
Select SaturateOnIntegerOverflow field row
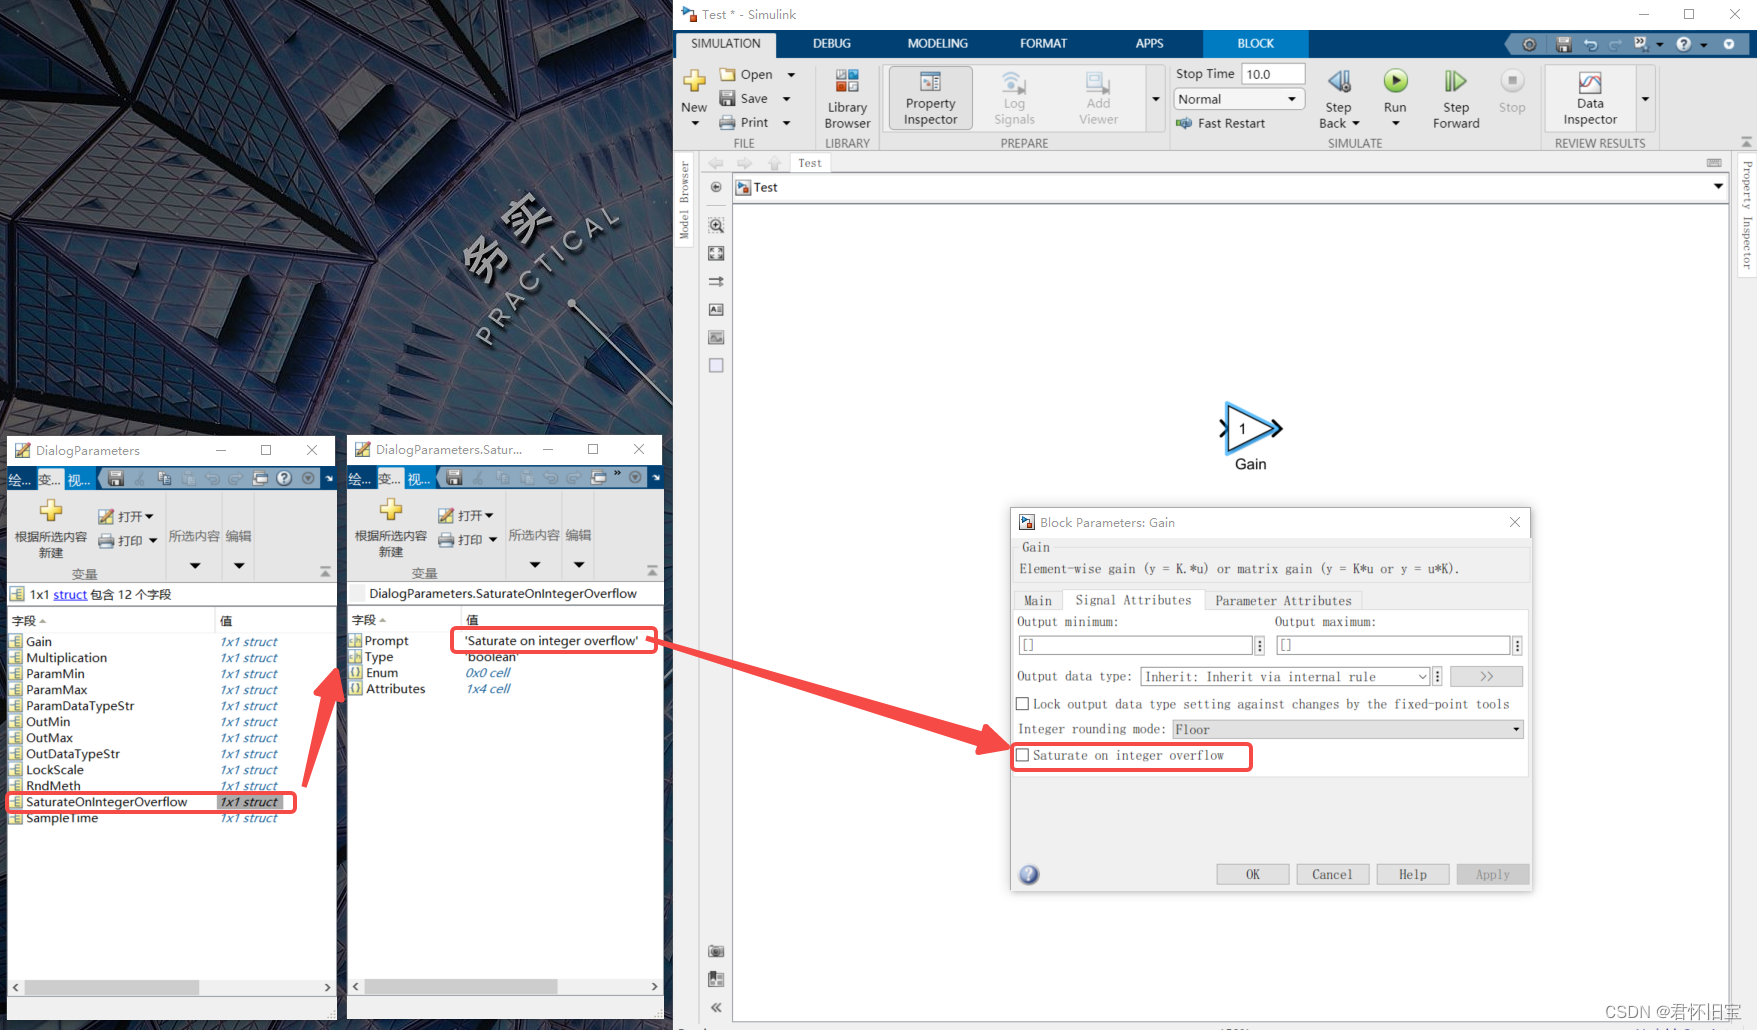[x=150, y=802]
